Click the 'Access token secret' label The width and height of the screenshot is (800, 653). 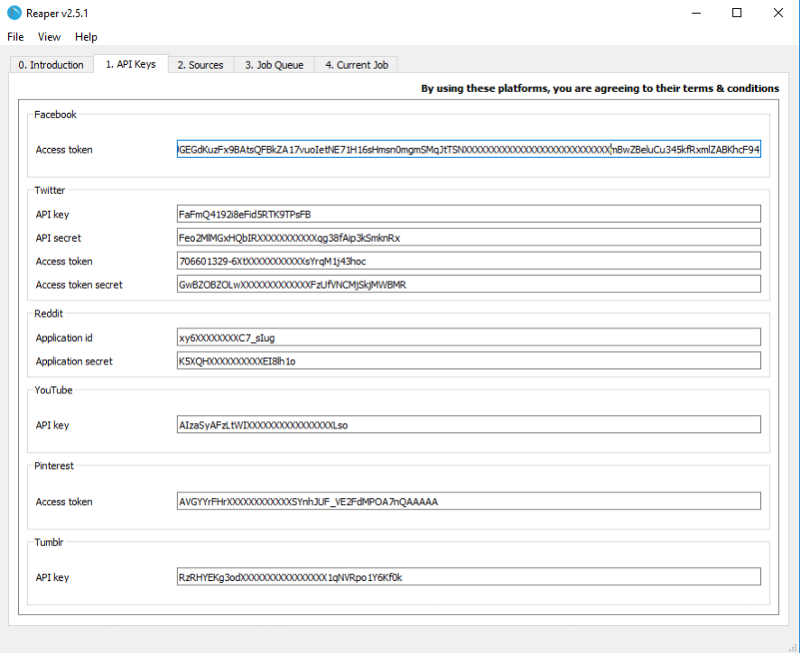[x=79, y=285]
